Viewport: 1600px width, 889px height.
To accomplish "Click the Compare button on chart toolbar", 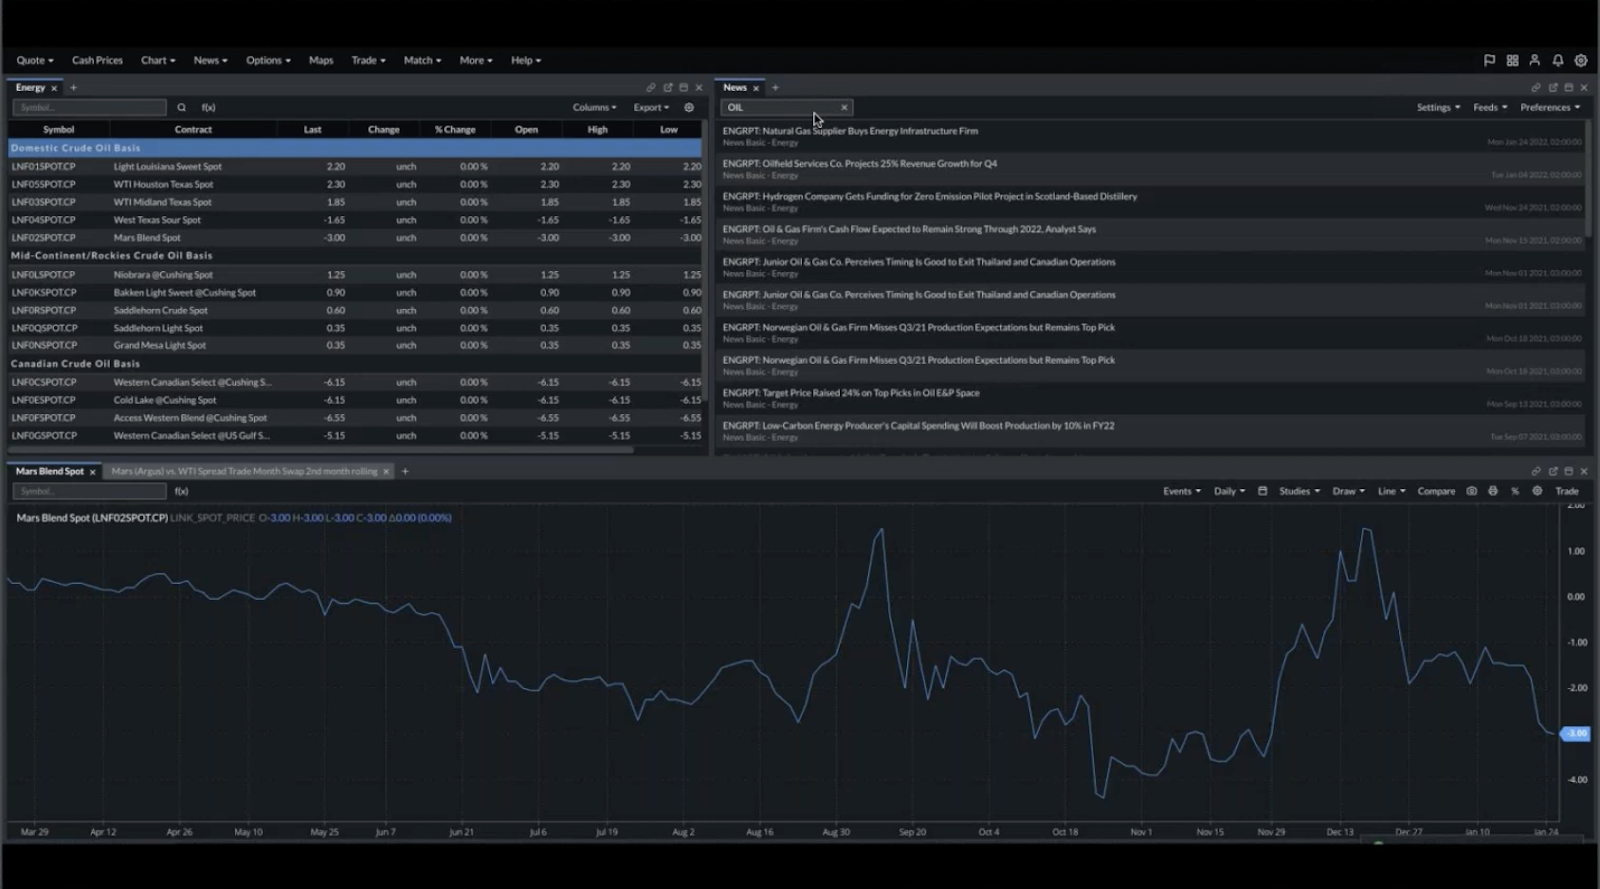I will click(1436, 491).
